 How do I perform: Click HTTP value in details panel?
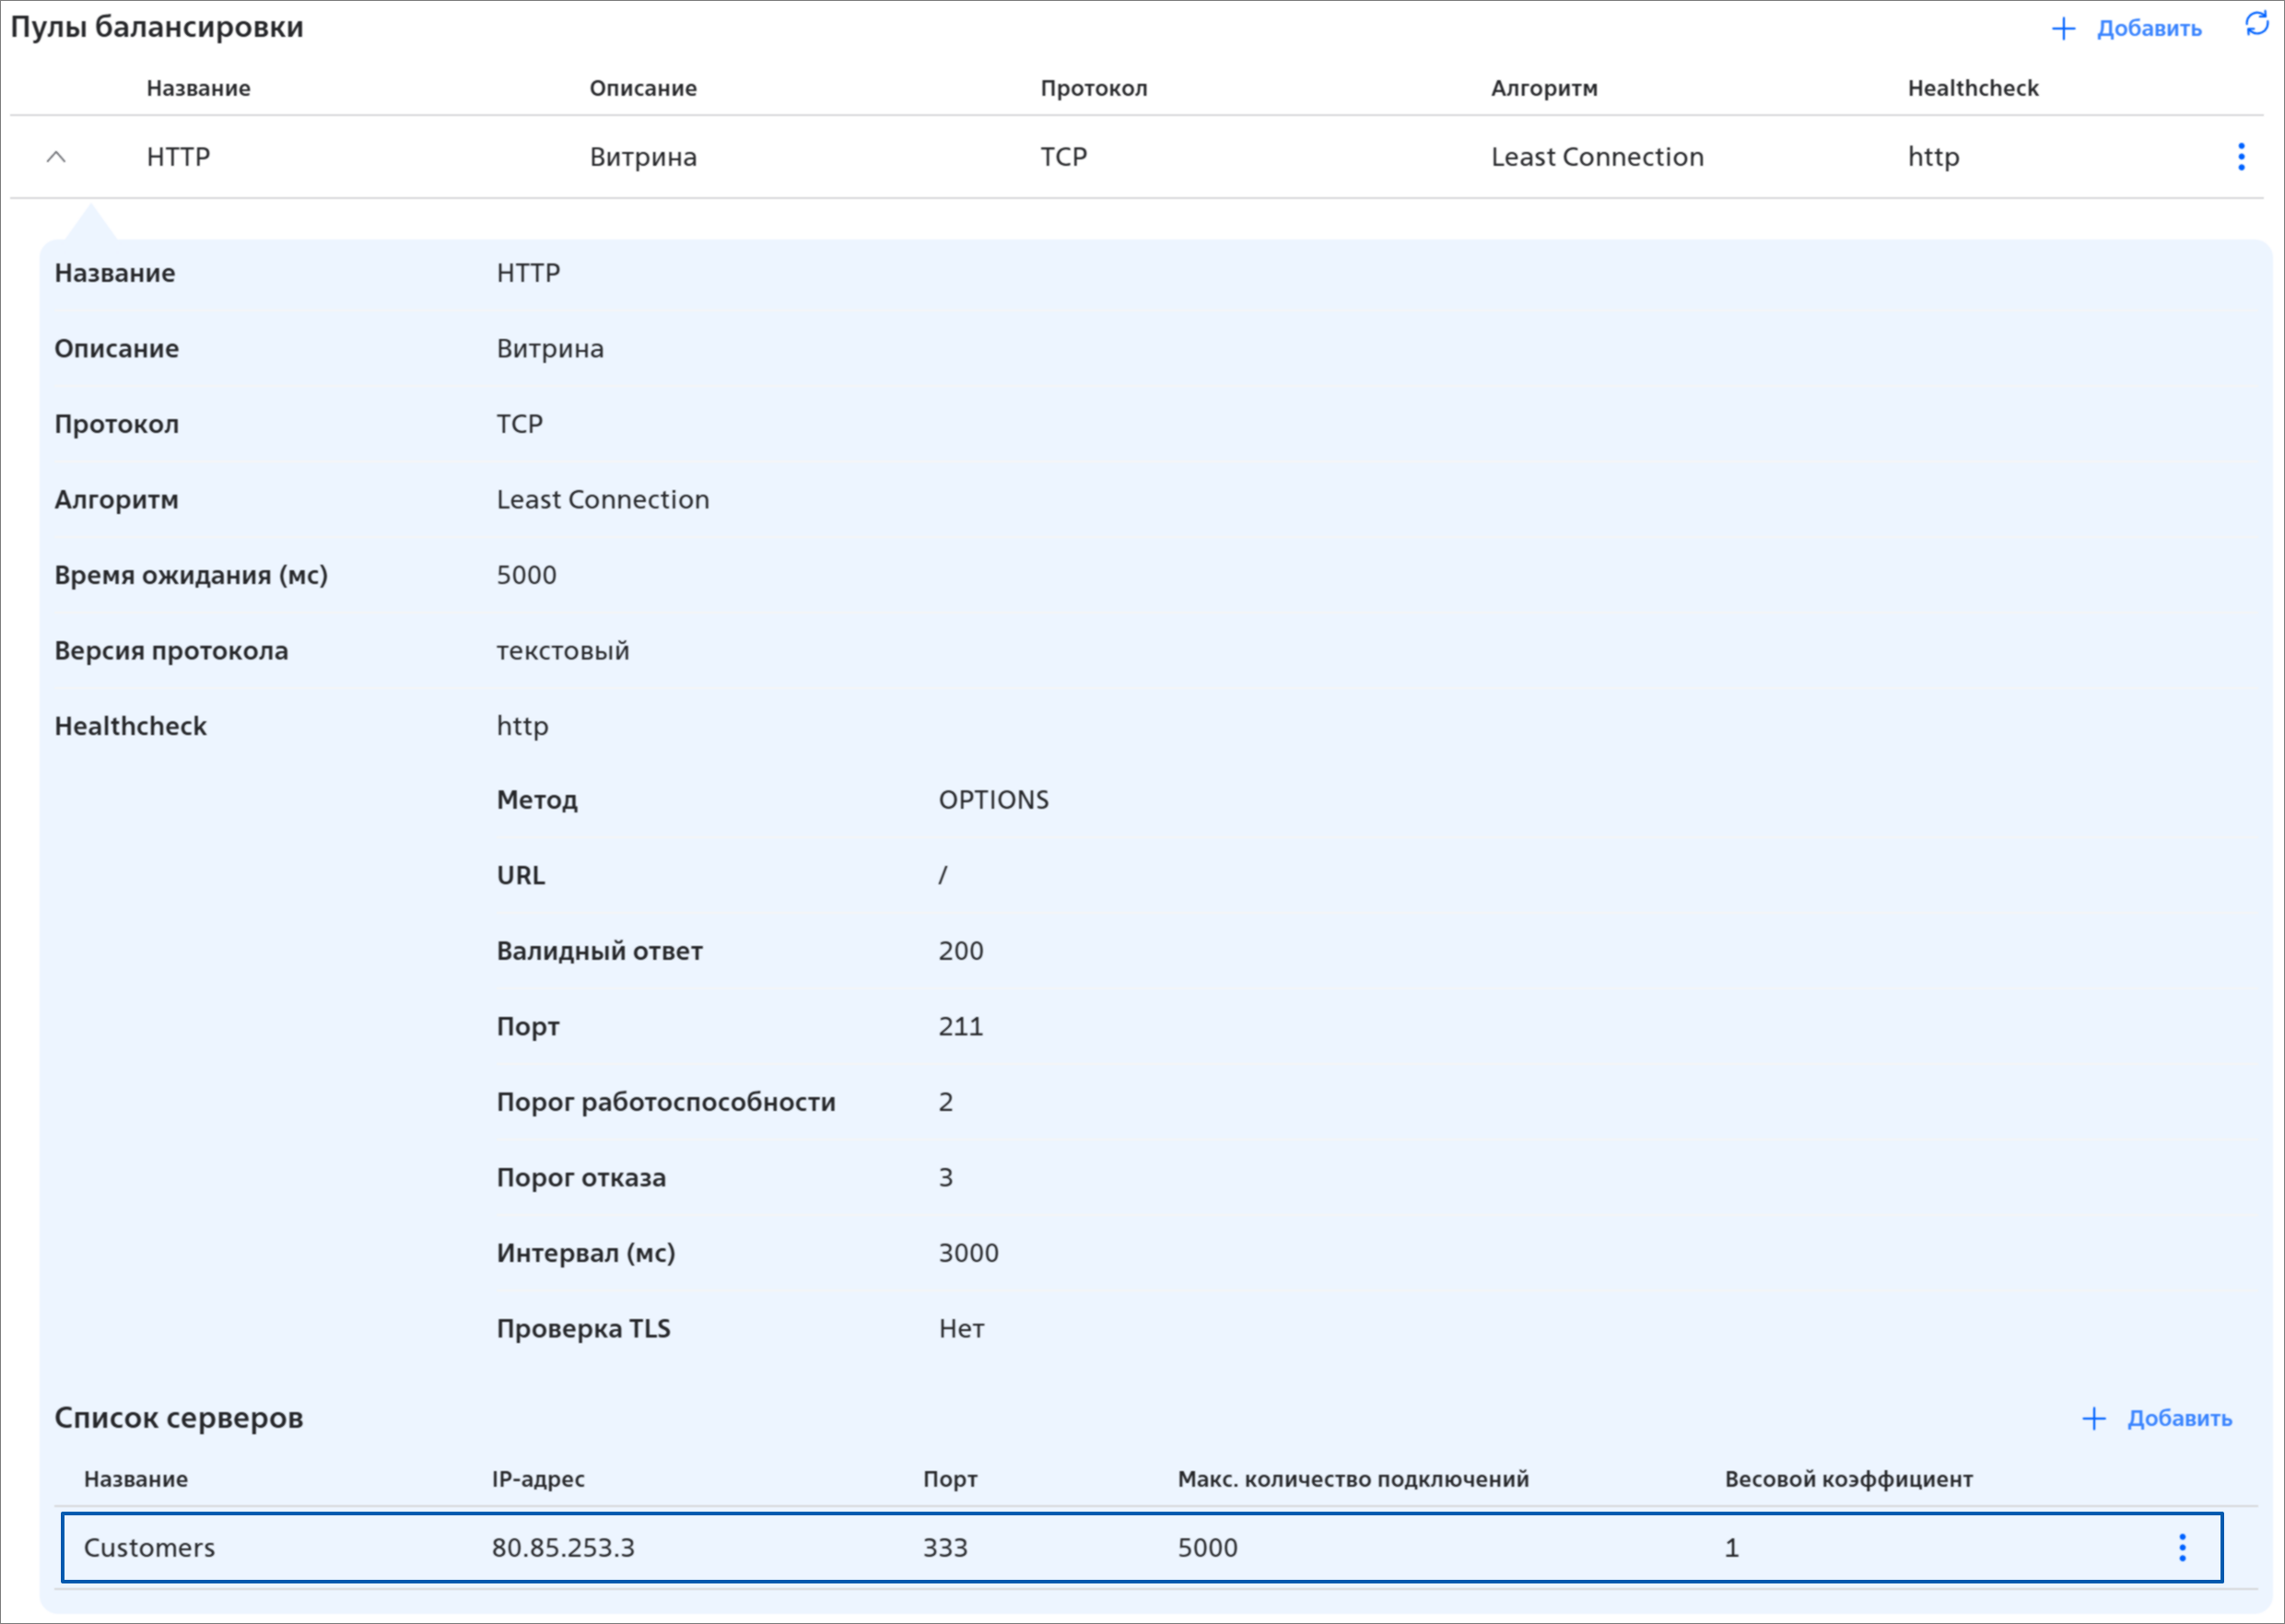click(528, 273)
